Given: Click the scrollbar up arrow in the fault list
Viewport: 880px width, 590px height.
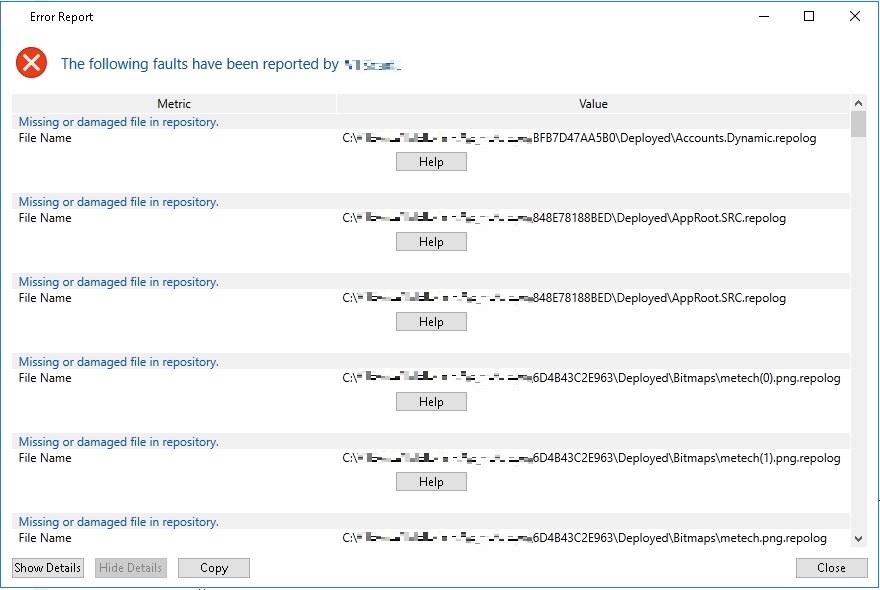Looking at the screenshot, I should (858, 103).
